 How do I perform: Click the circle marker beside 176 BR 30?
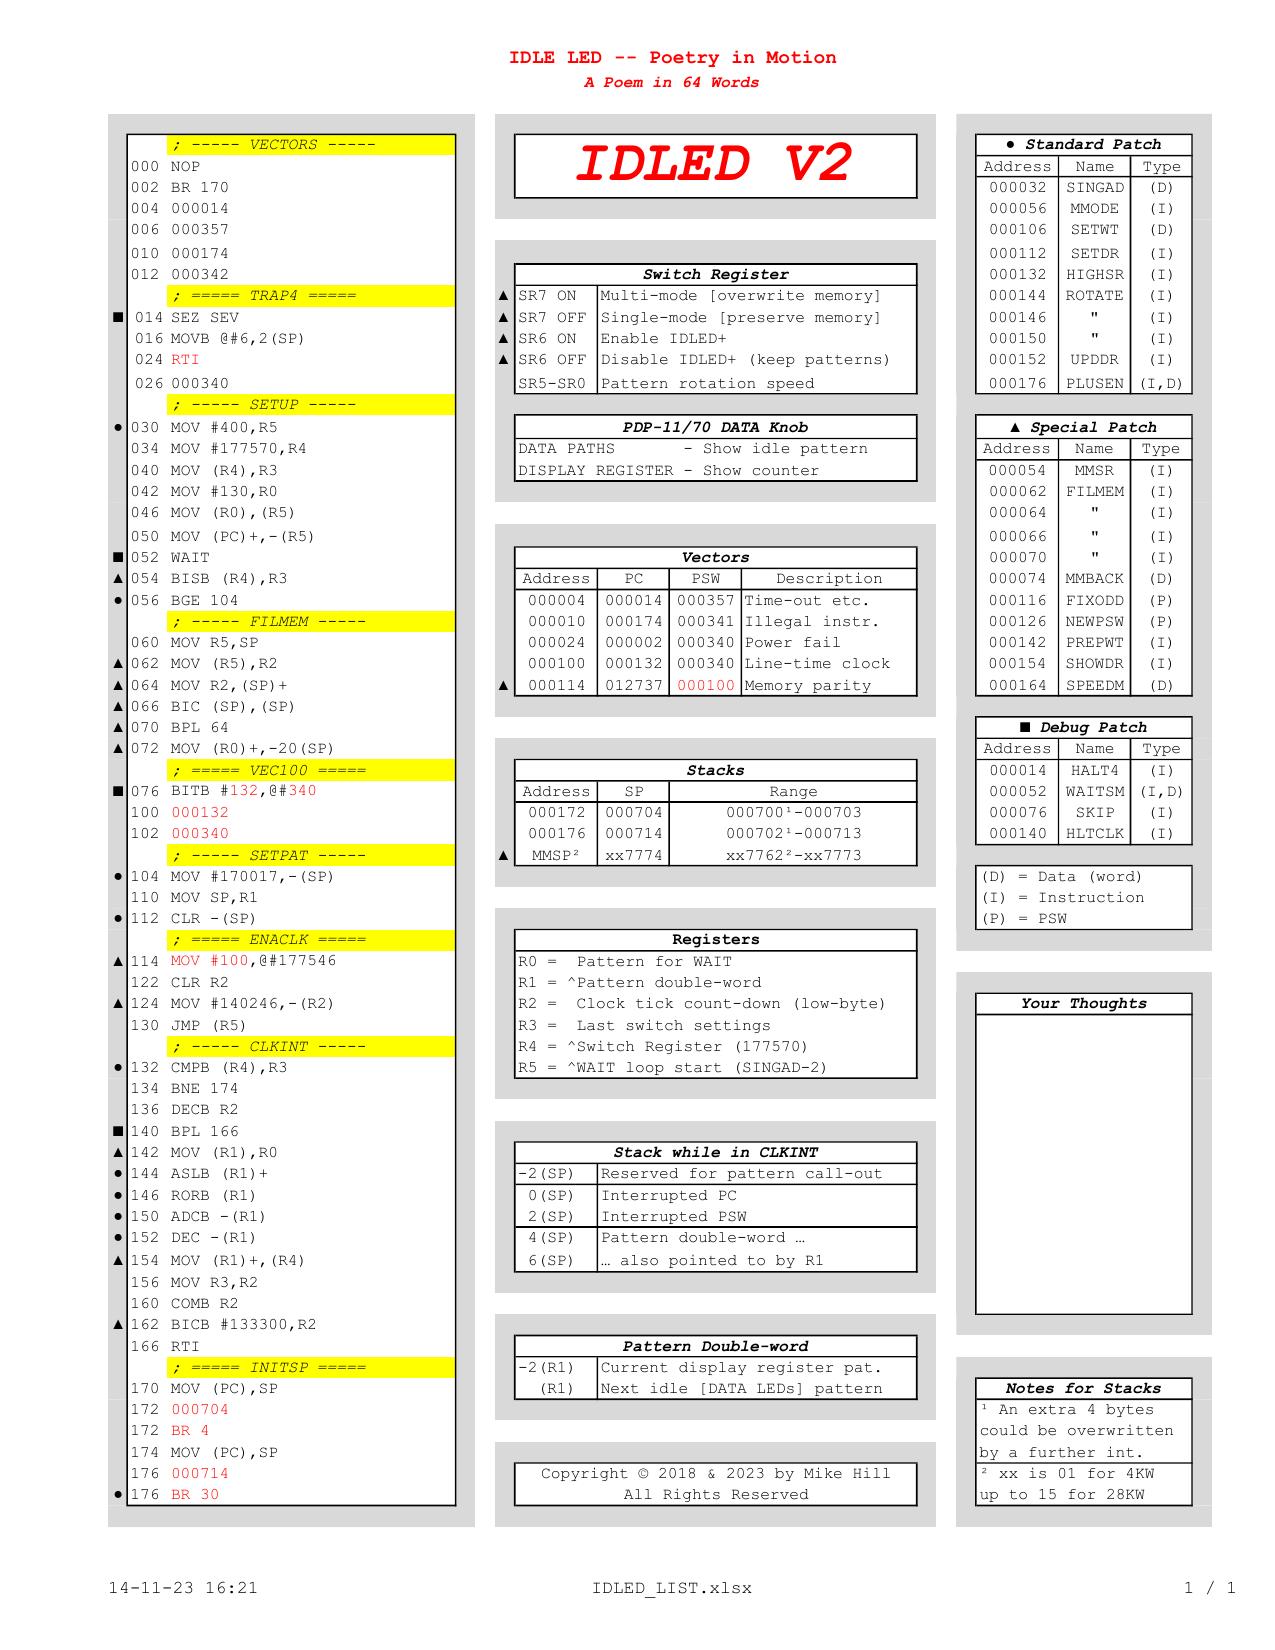(x=118, y=1494)
